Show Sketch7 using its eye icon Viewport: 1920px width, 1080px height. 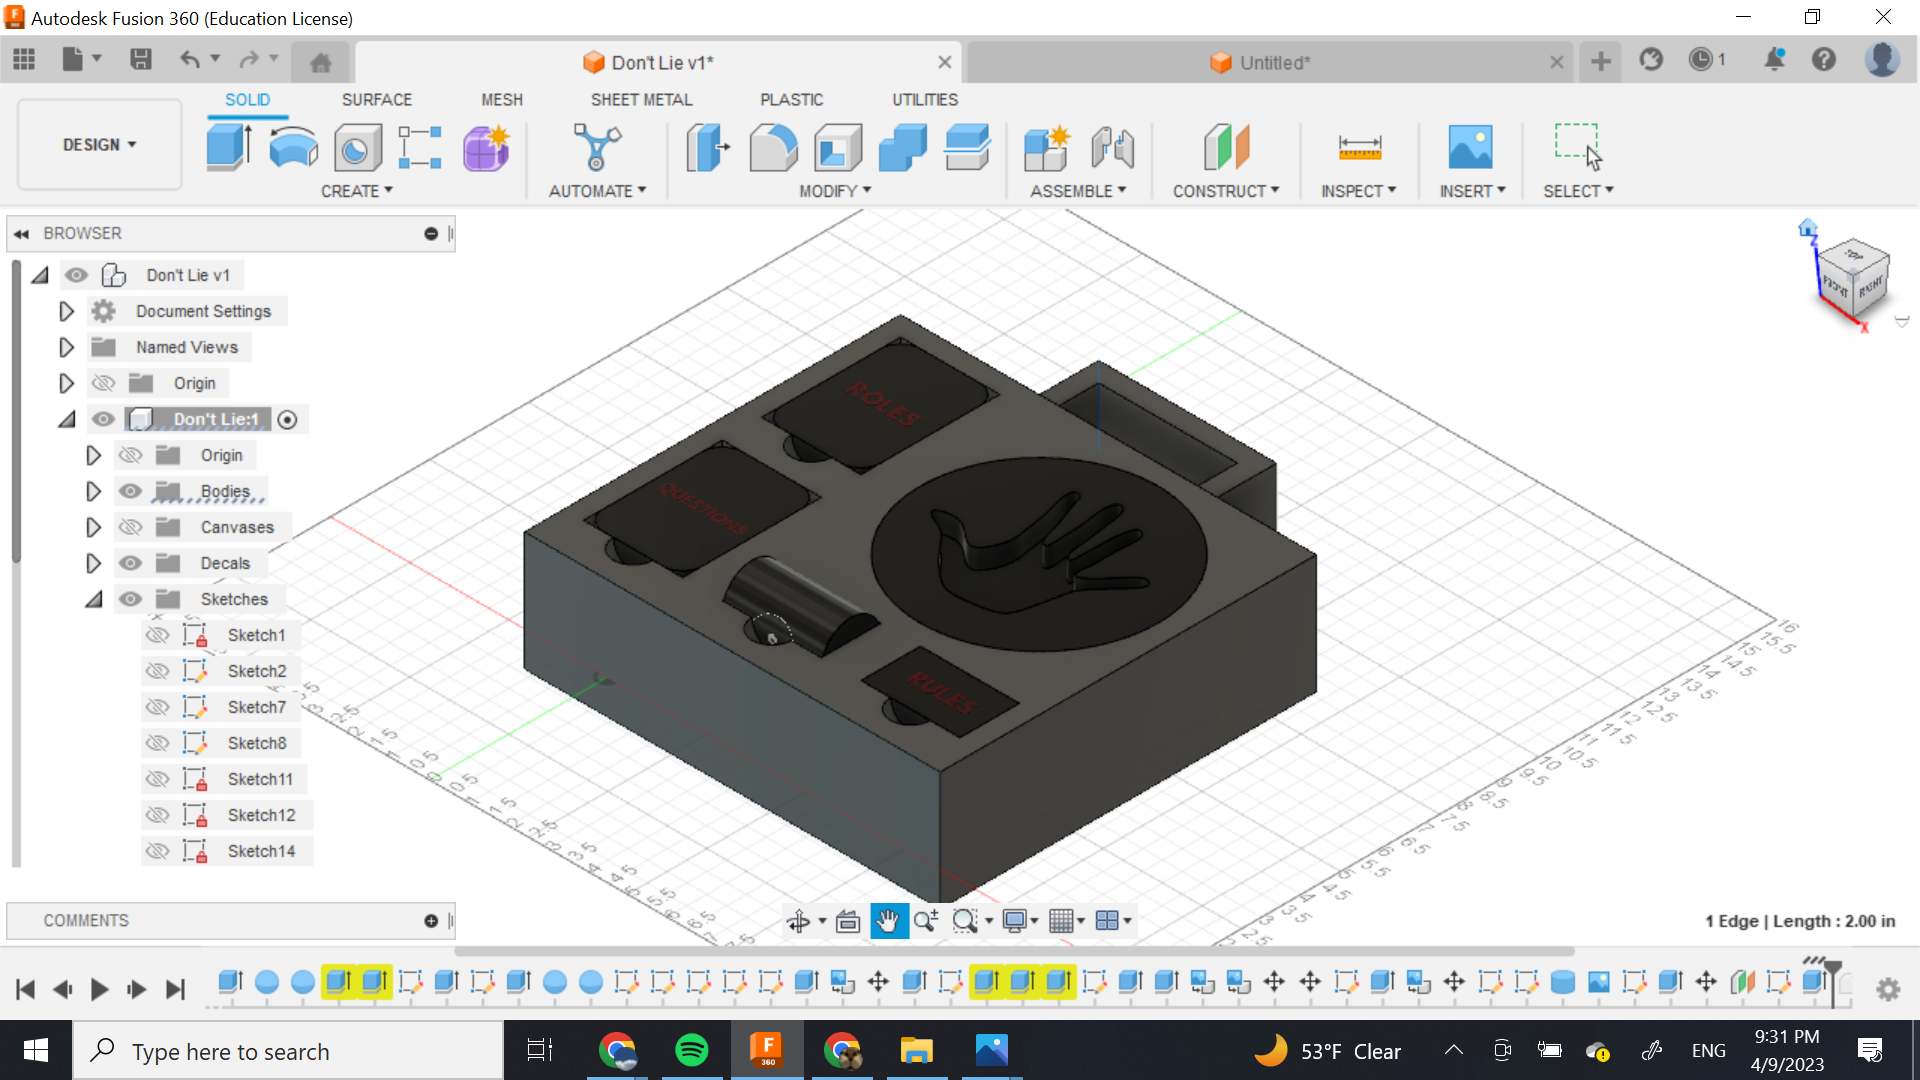tap(157, 707)
